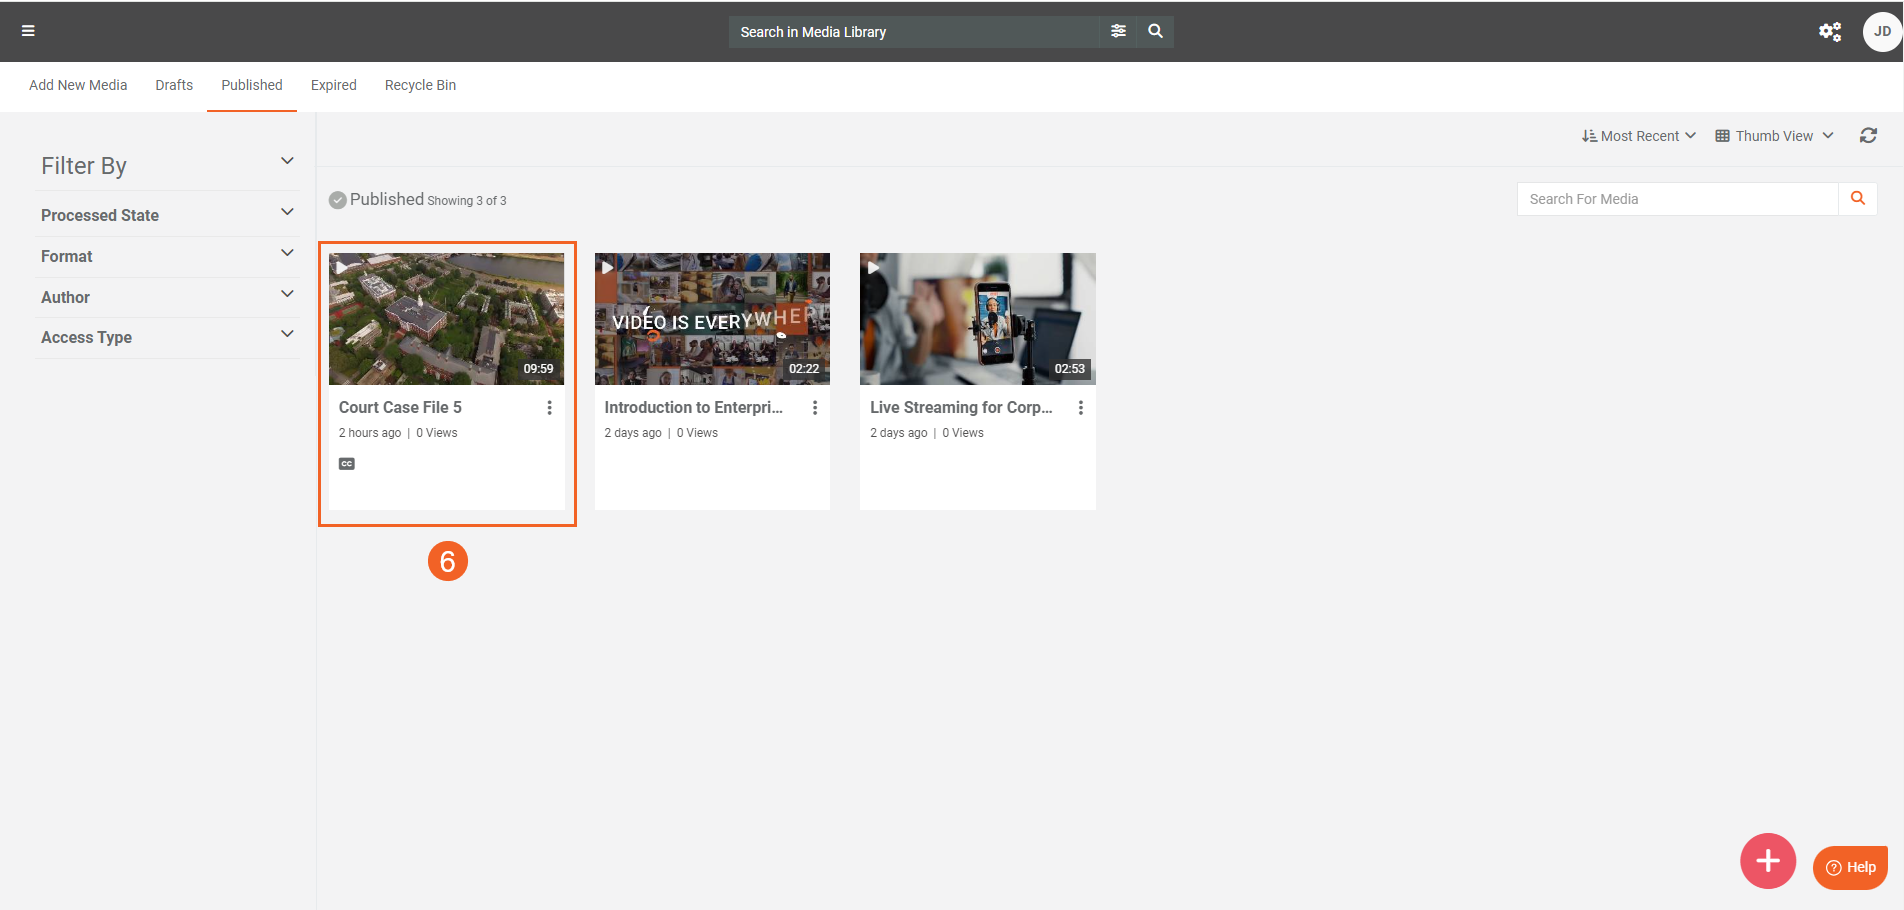Open options menu for Court Case File 5

coord(549,408)
